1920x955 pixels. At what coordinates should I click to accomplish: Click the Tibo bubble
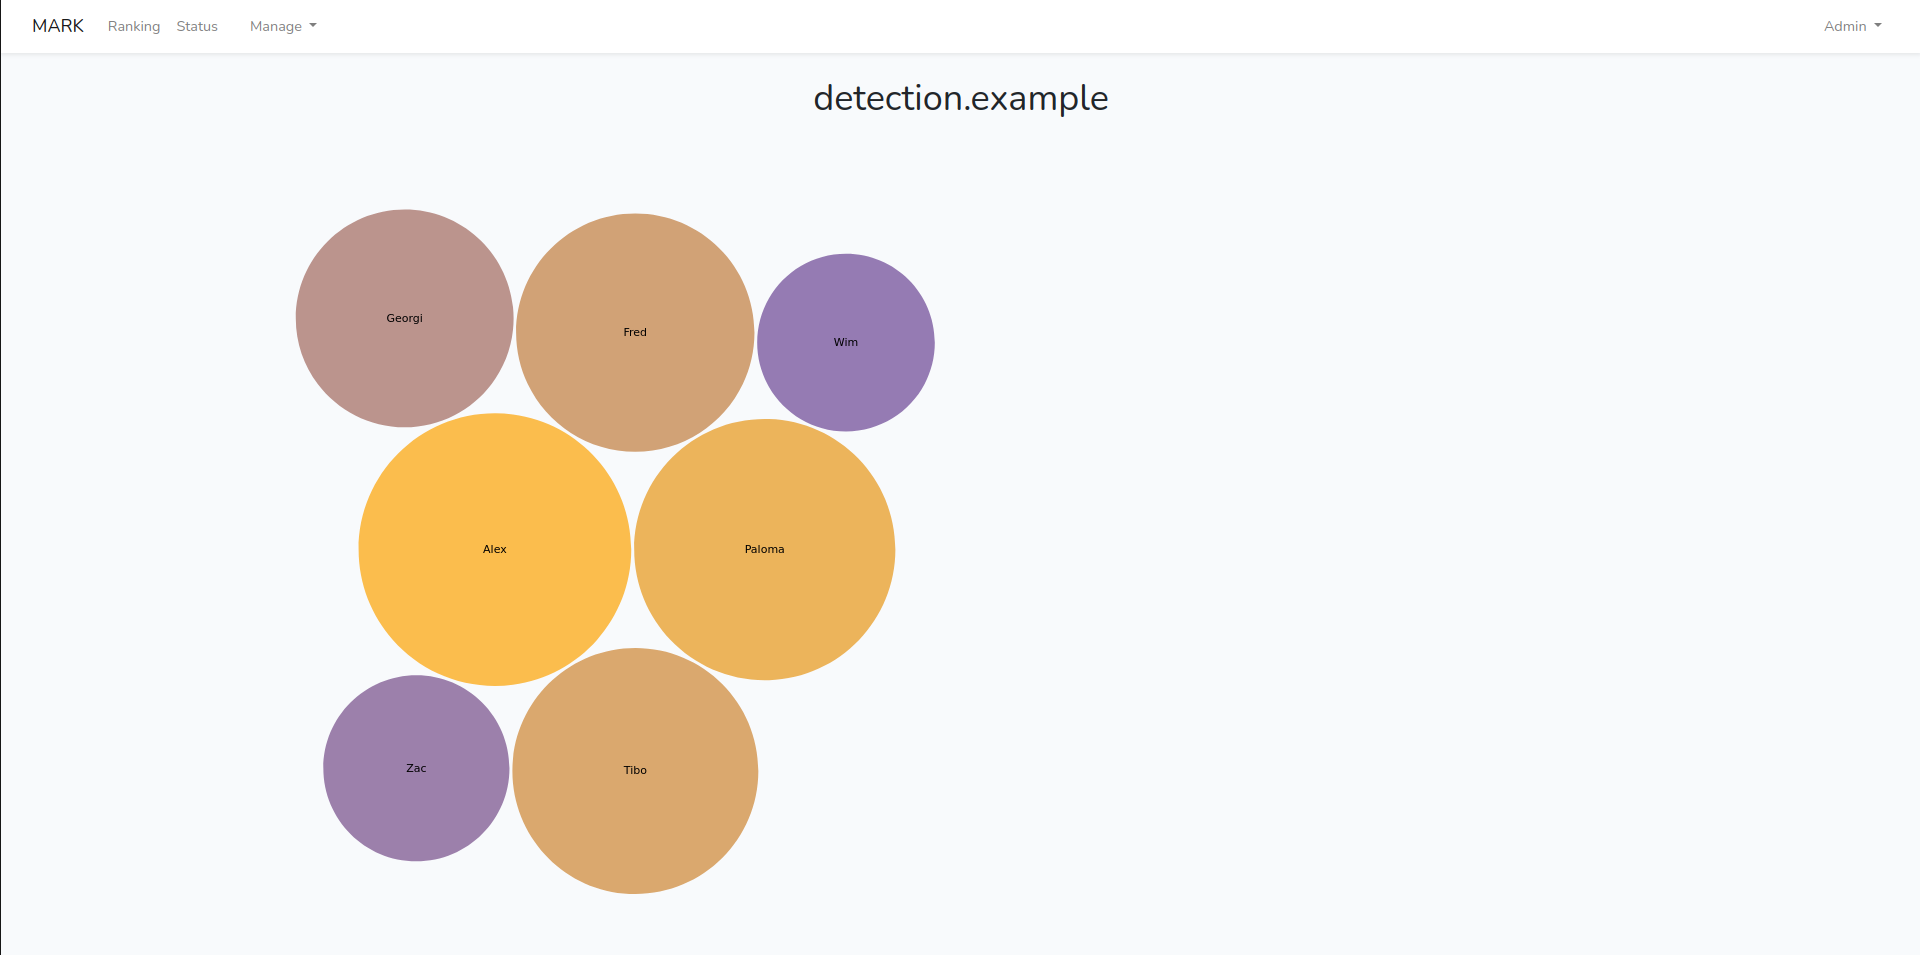pos(635,770)
